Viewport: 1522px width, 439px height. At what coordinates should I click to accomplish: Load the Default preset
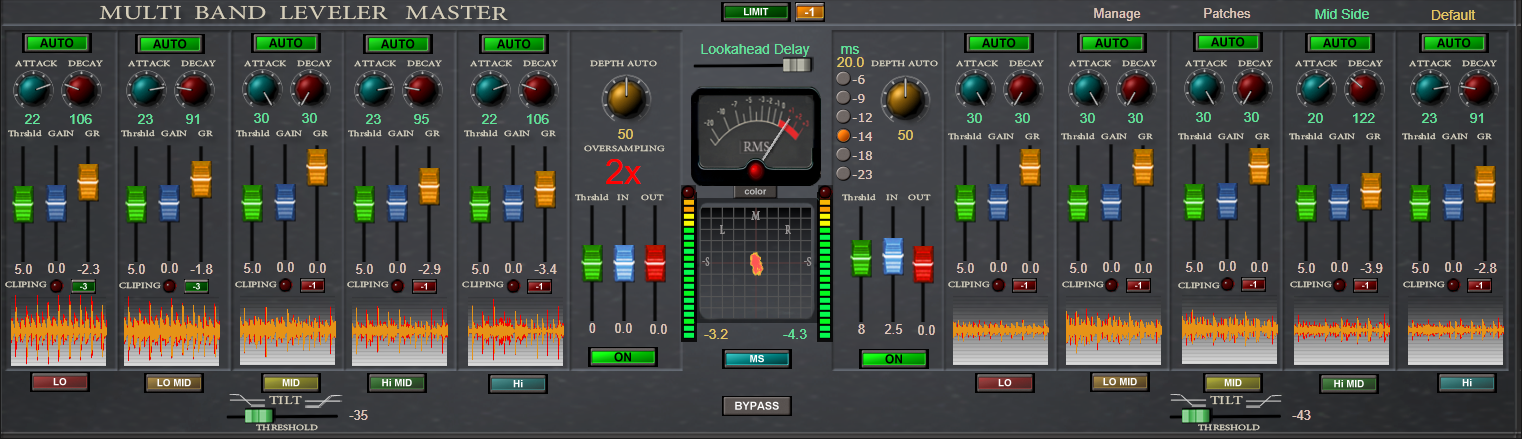1453,15
